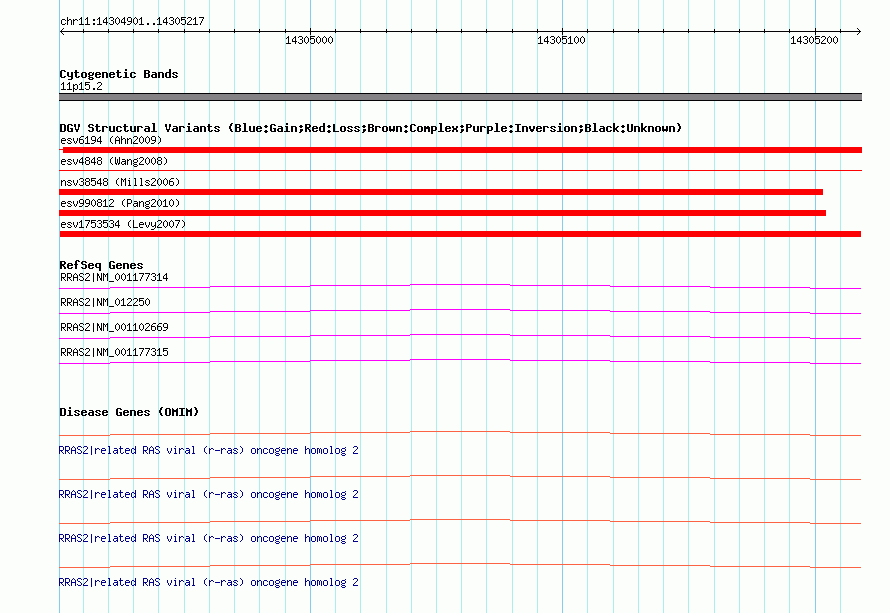This screenshot has width=890, height=613.
Task: Click the magenta line for NM_001102669
Action: [460, 337]
